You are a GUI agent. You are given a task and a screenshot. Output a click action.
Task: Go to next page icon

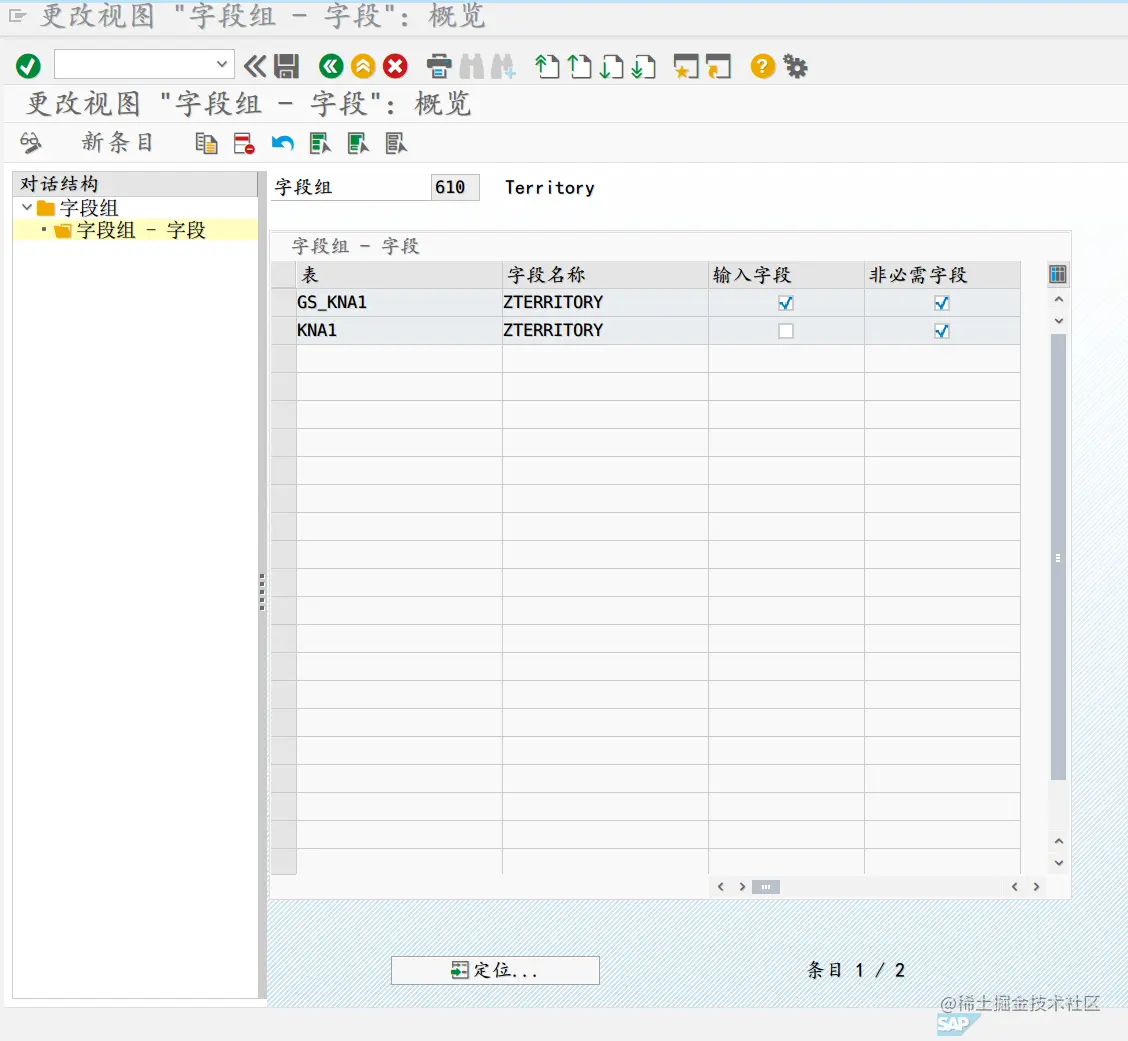pyautogui.click(x=611, y=67)
